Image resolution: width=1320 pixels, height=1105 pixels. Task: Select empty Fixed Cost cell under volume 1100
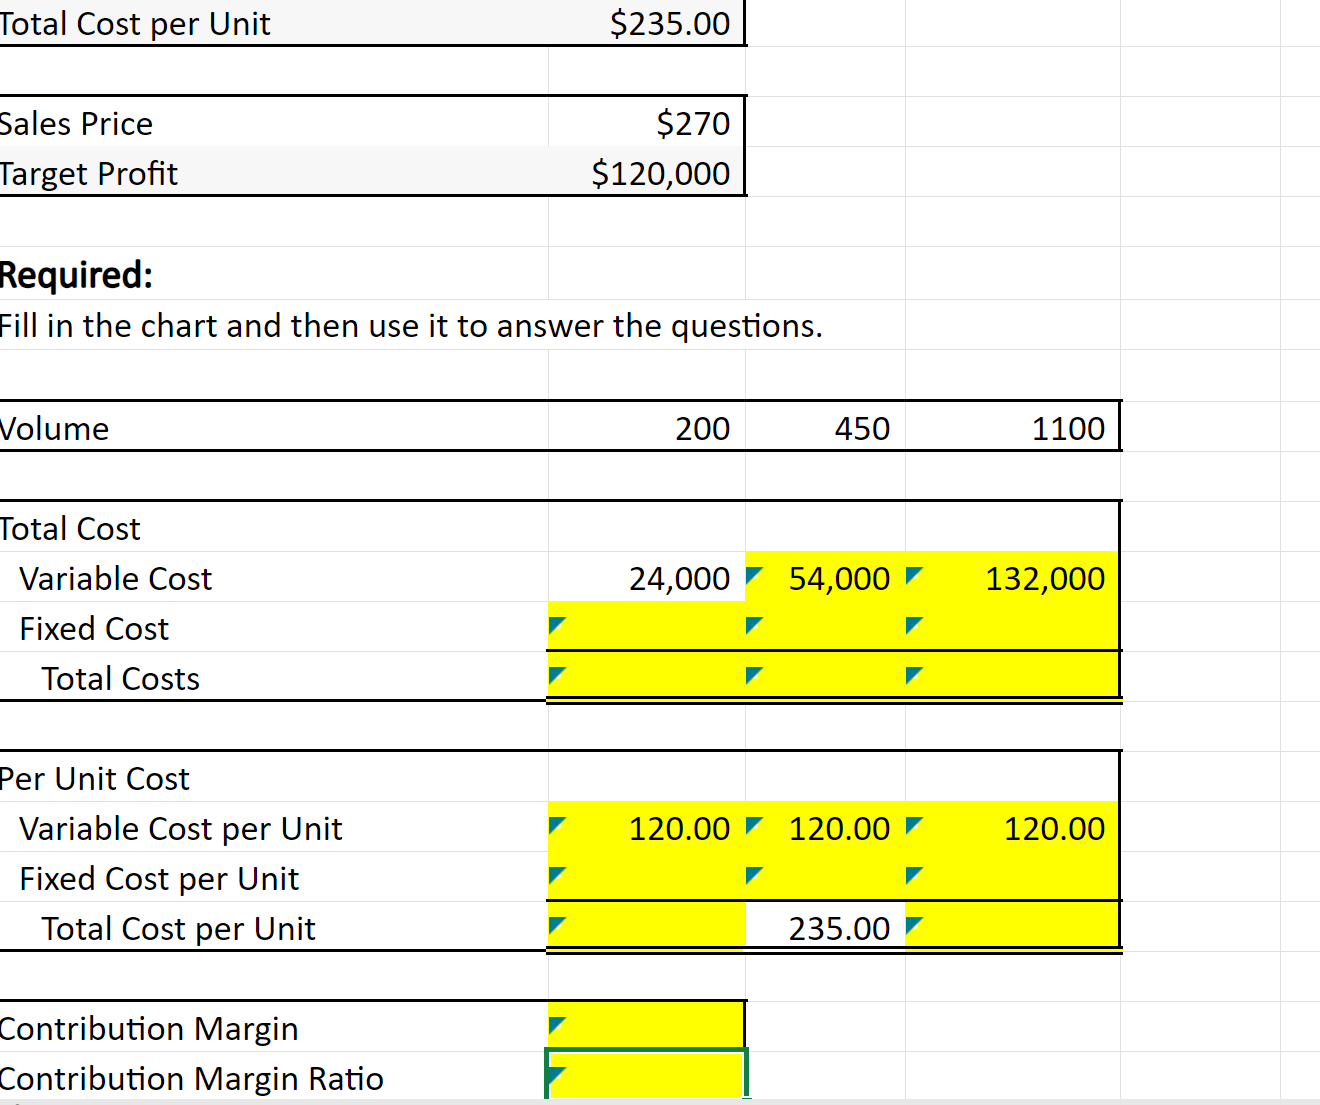1013,627
